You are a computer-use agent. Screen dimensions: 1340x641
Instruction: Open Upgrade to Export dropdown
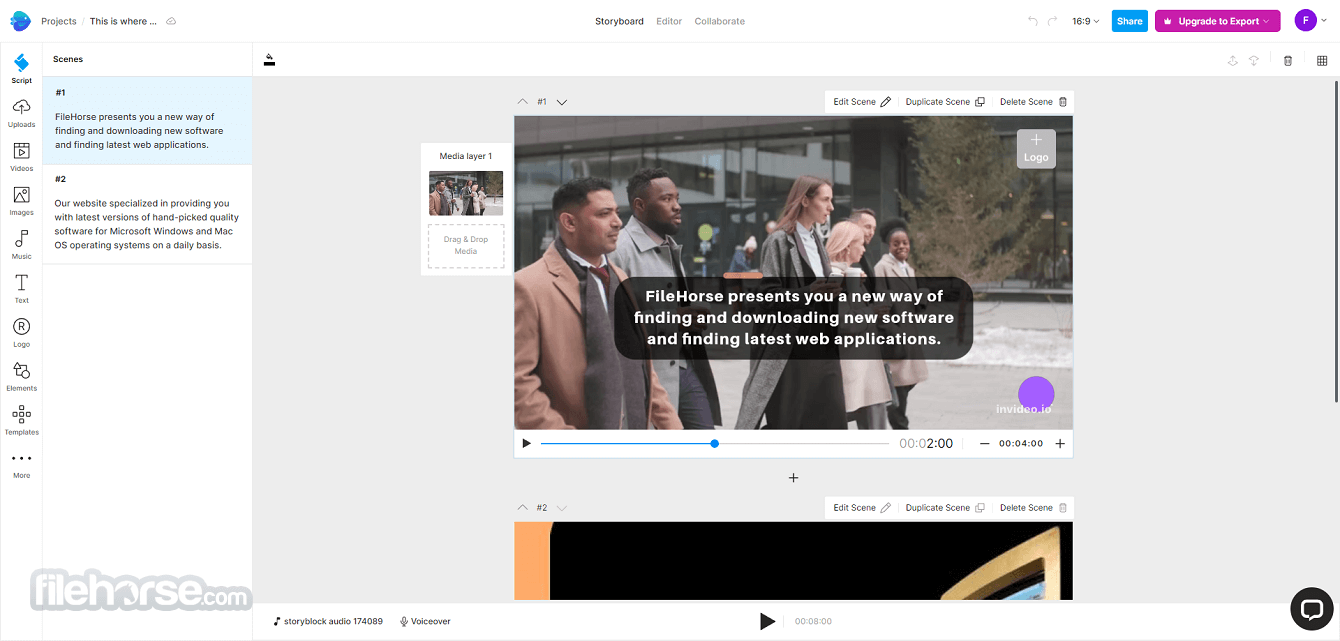(x=1217, y=21)
